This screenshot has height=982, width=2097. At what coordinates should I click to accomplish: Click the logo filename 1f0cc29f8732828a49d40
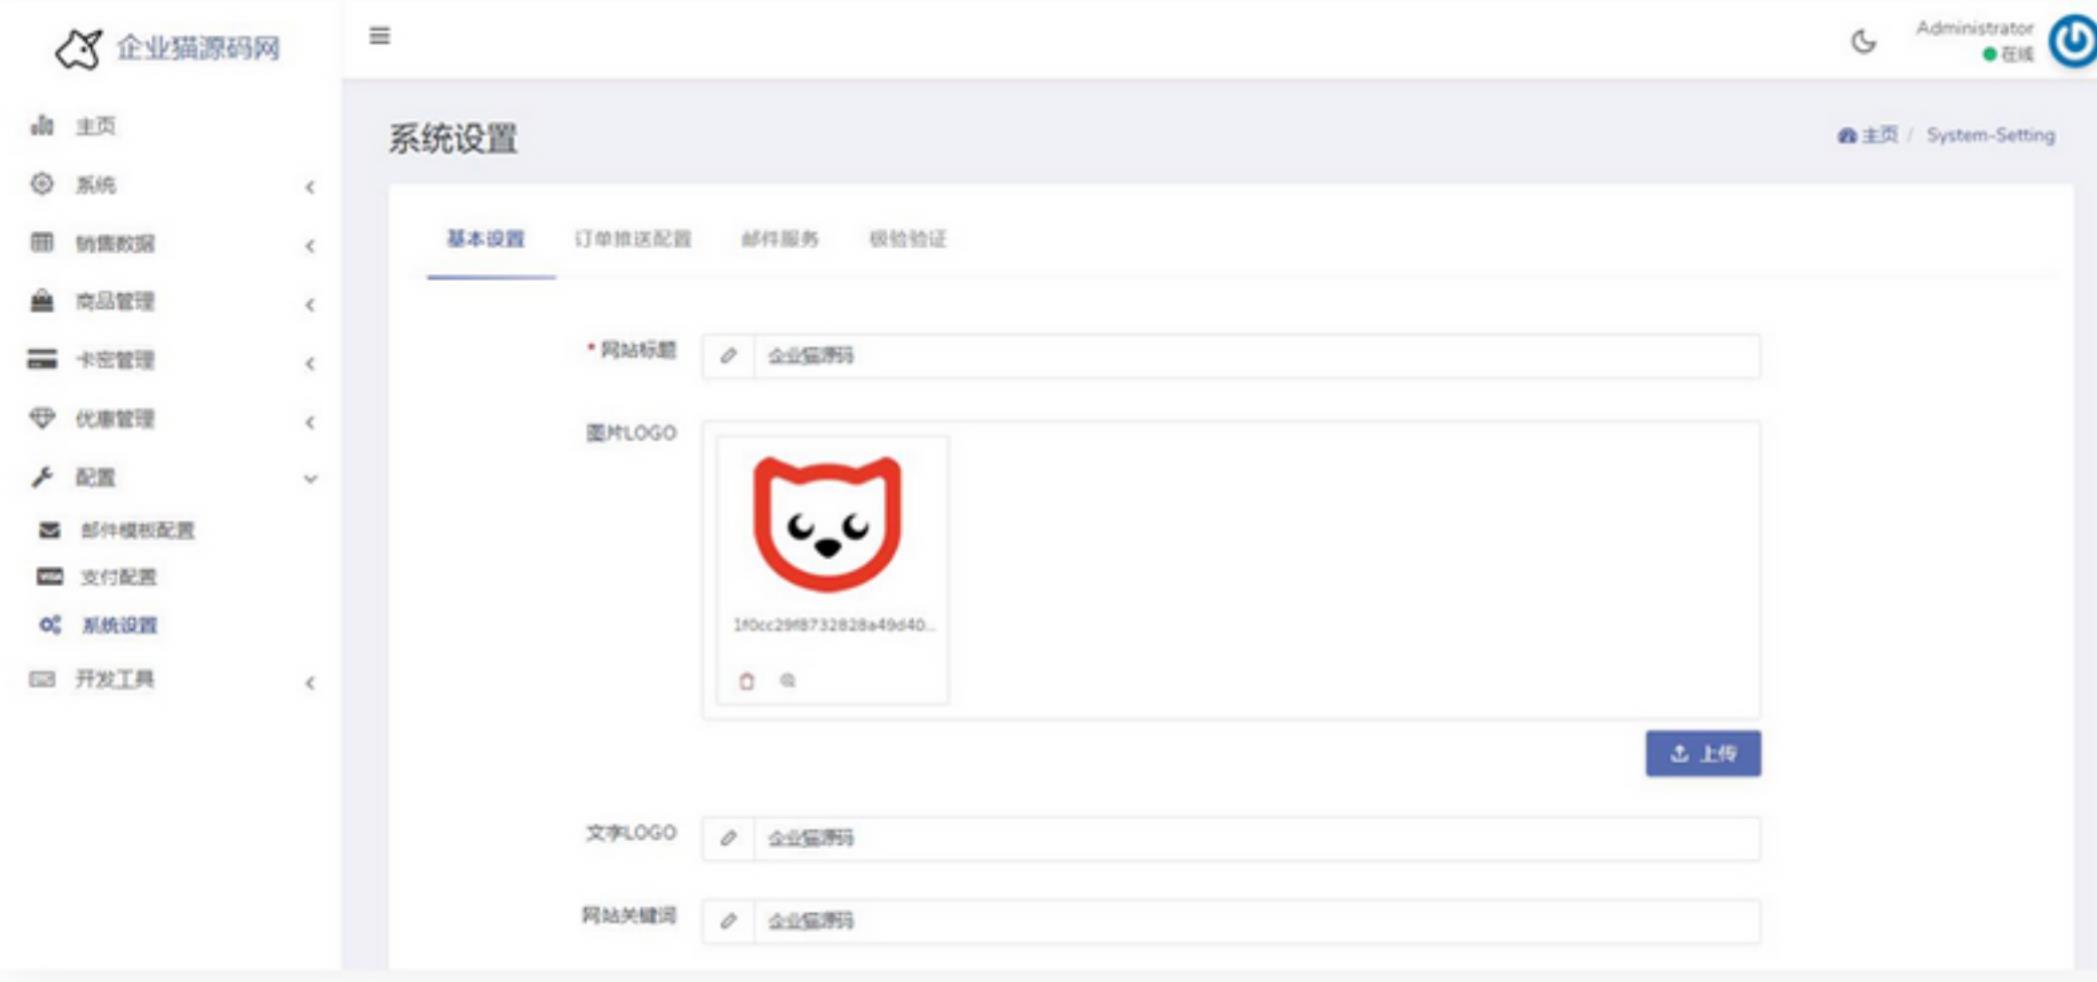point(833,625)
